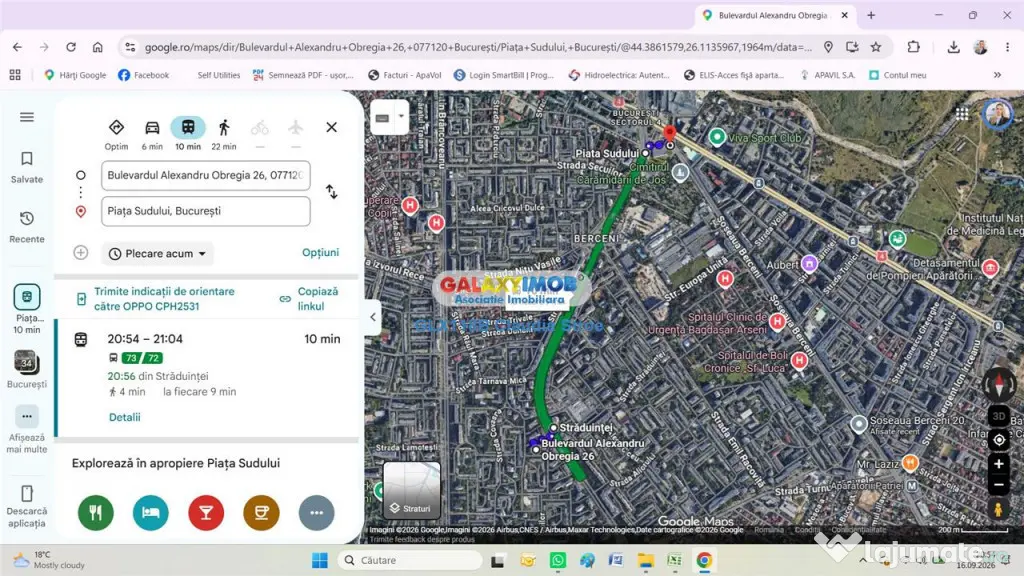
Task: Expand the keyboard input tools dropdown
Action: 401,118
